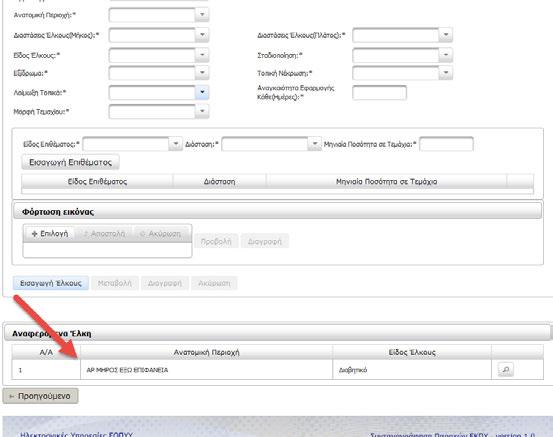553x437 pixels.
Task: Select the Διαβητικό cell
Action: 412,370
